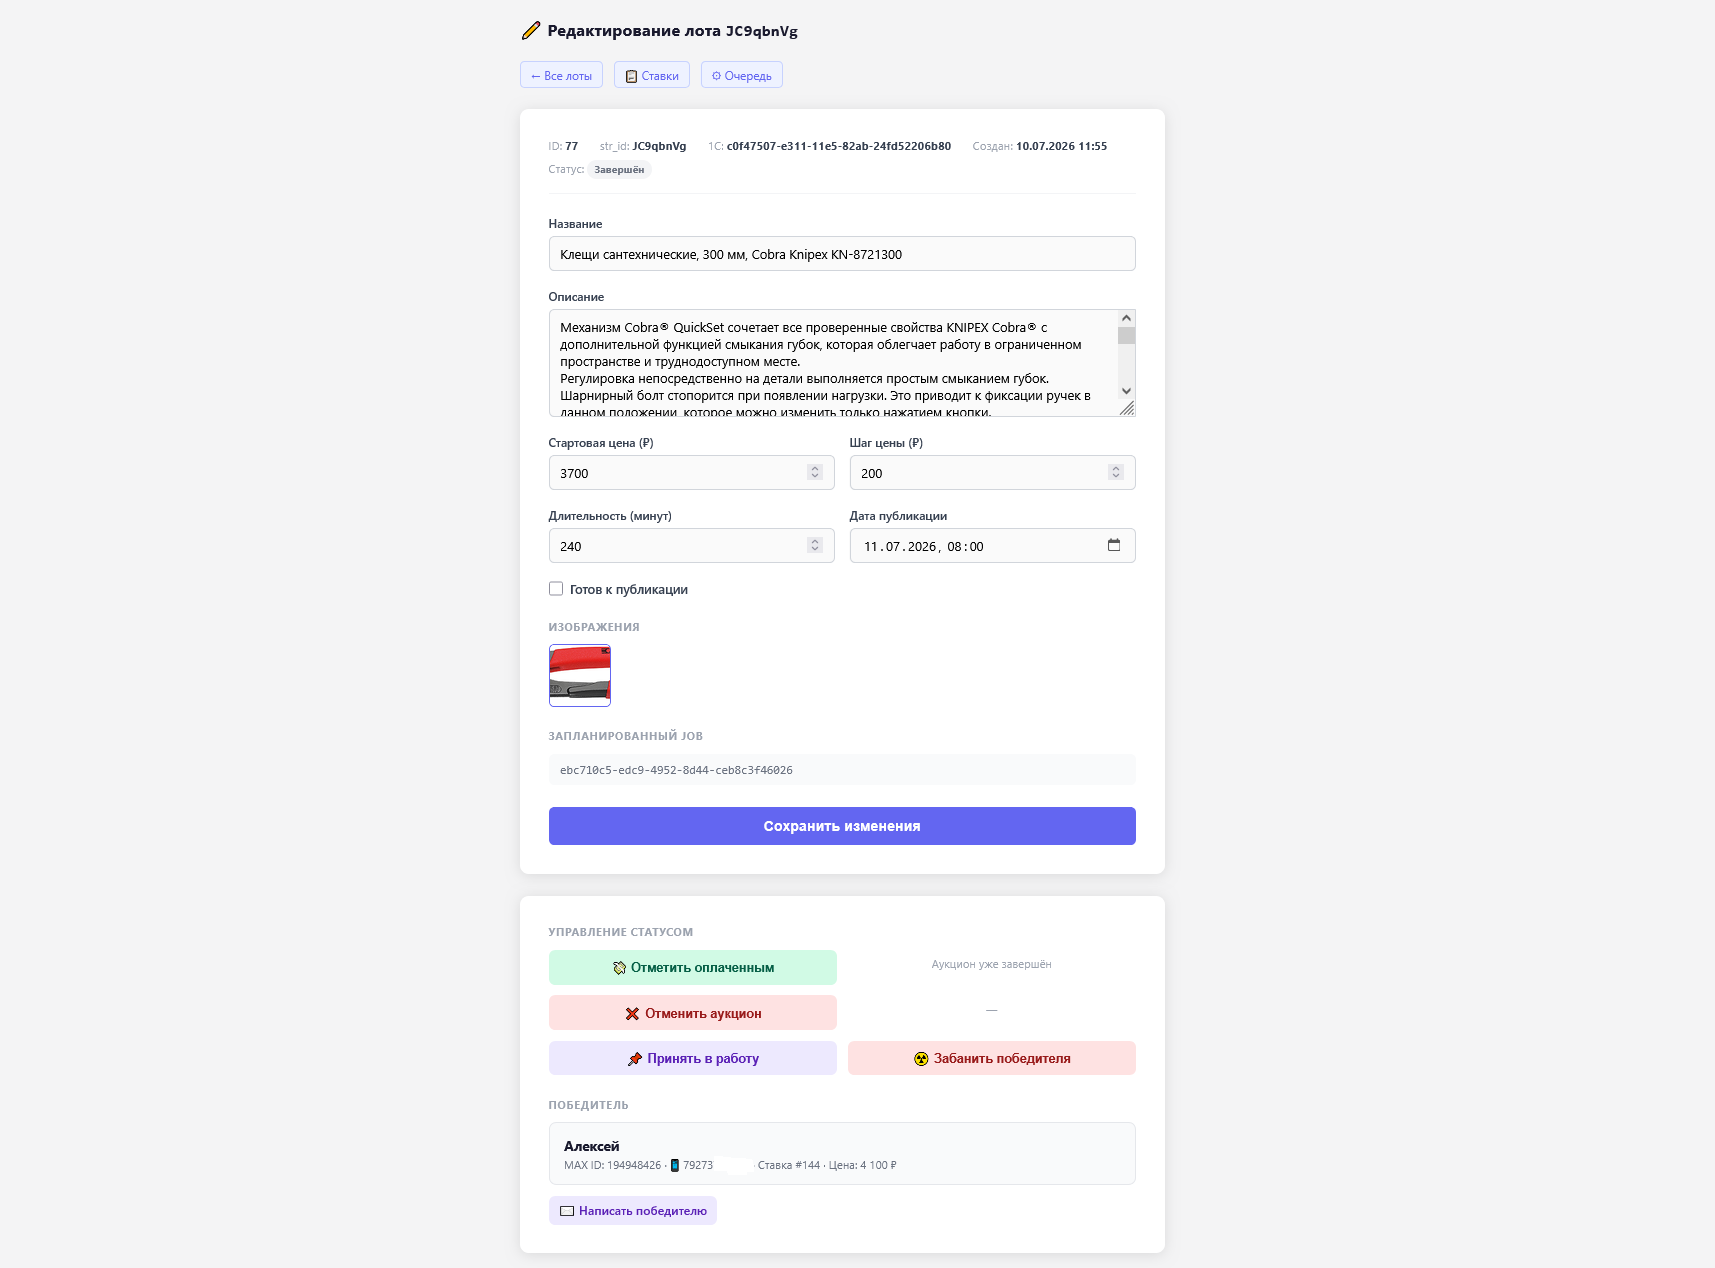The width and height of the screenshot is (1715, 1268).
Task: Click the Дата публикации date value
Action: pos(923,547)
